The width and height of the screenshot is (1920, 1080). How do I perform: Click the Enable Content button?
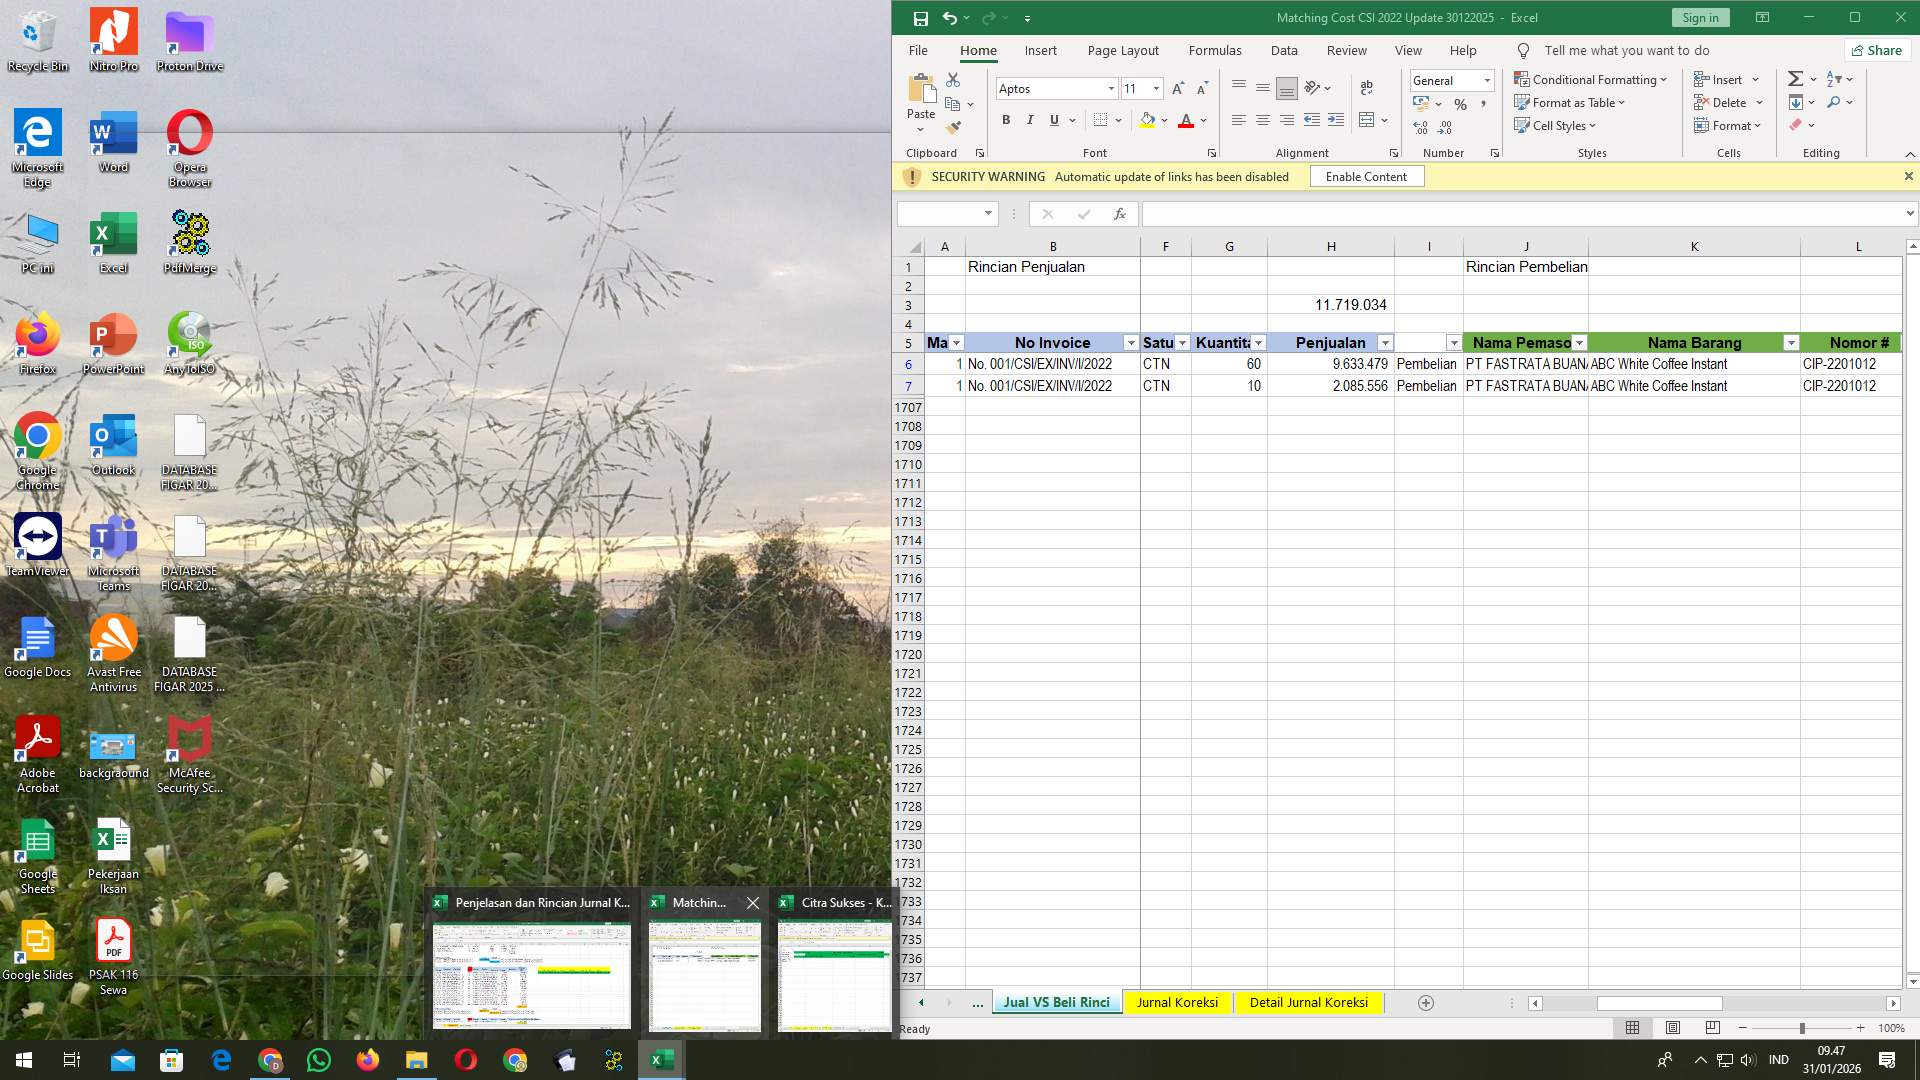1366,176
